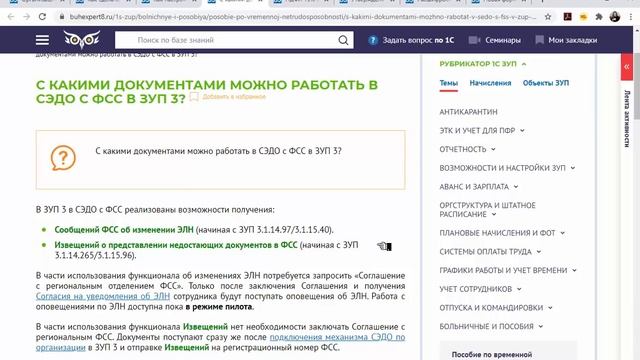This screenshot has height=360, width=640.
Task: Click the red PDF extension icon
Action: point(567,17)
